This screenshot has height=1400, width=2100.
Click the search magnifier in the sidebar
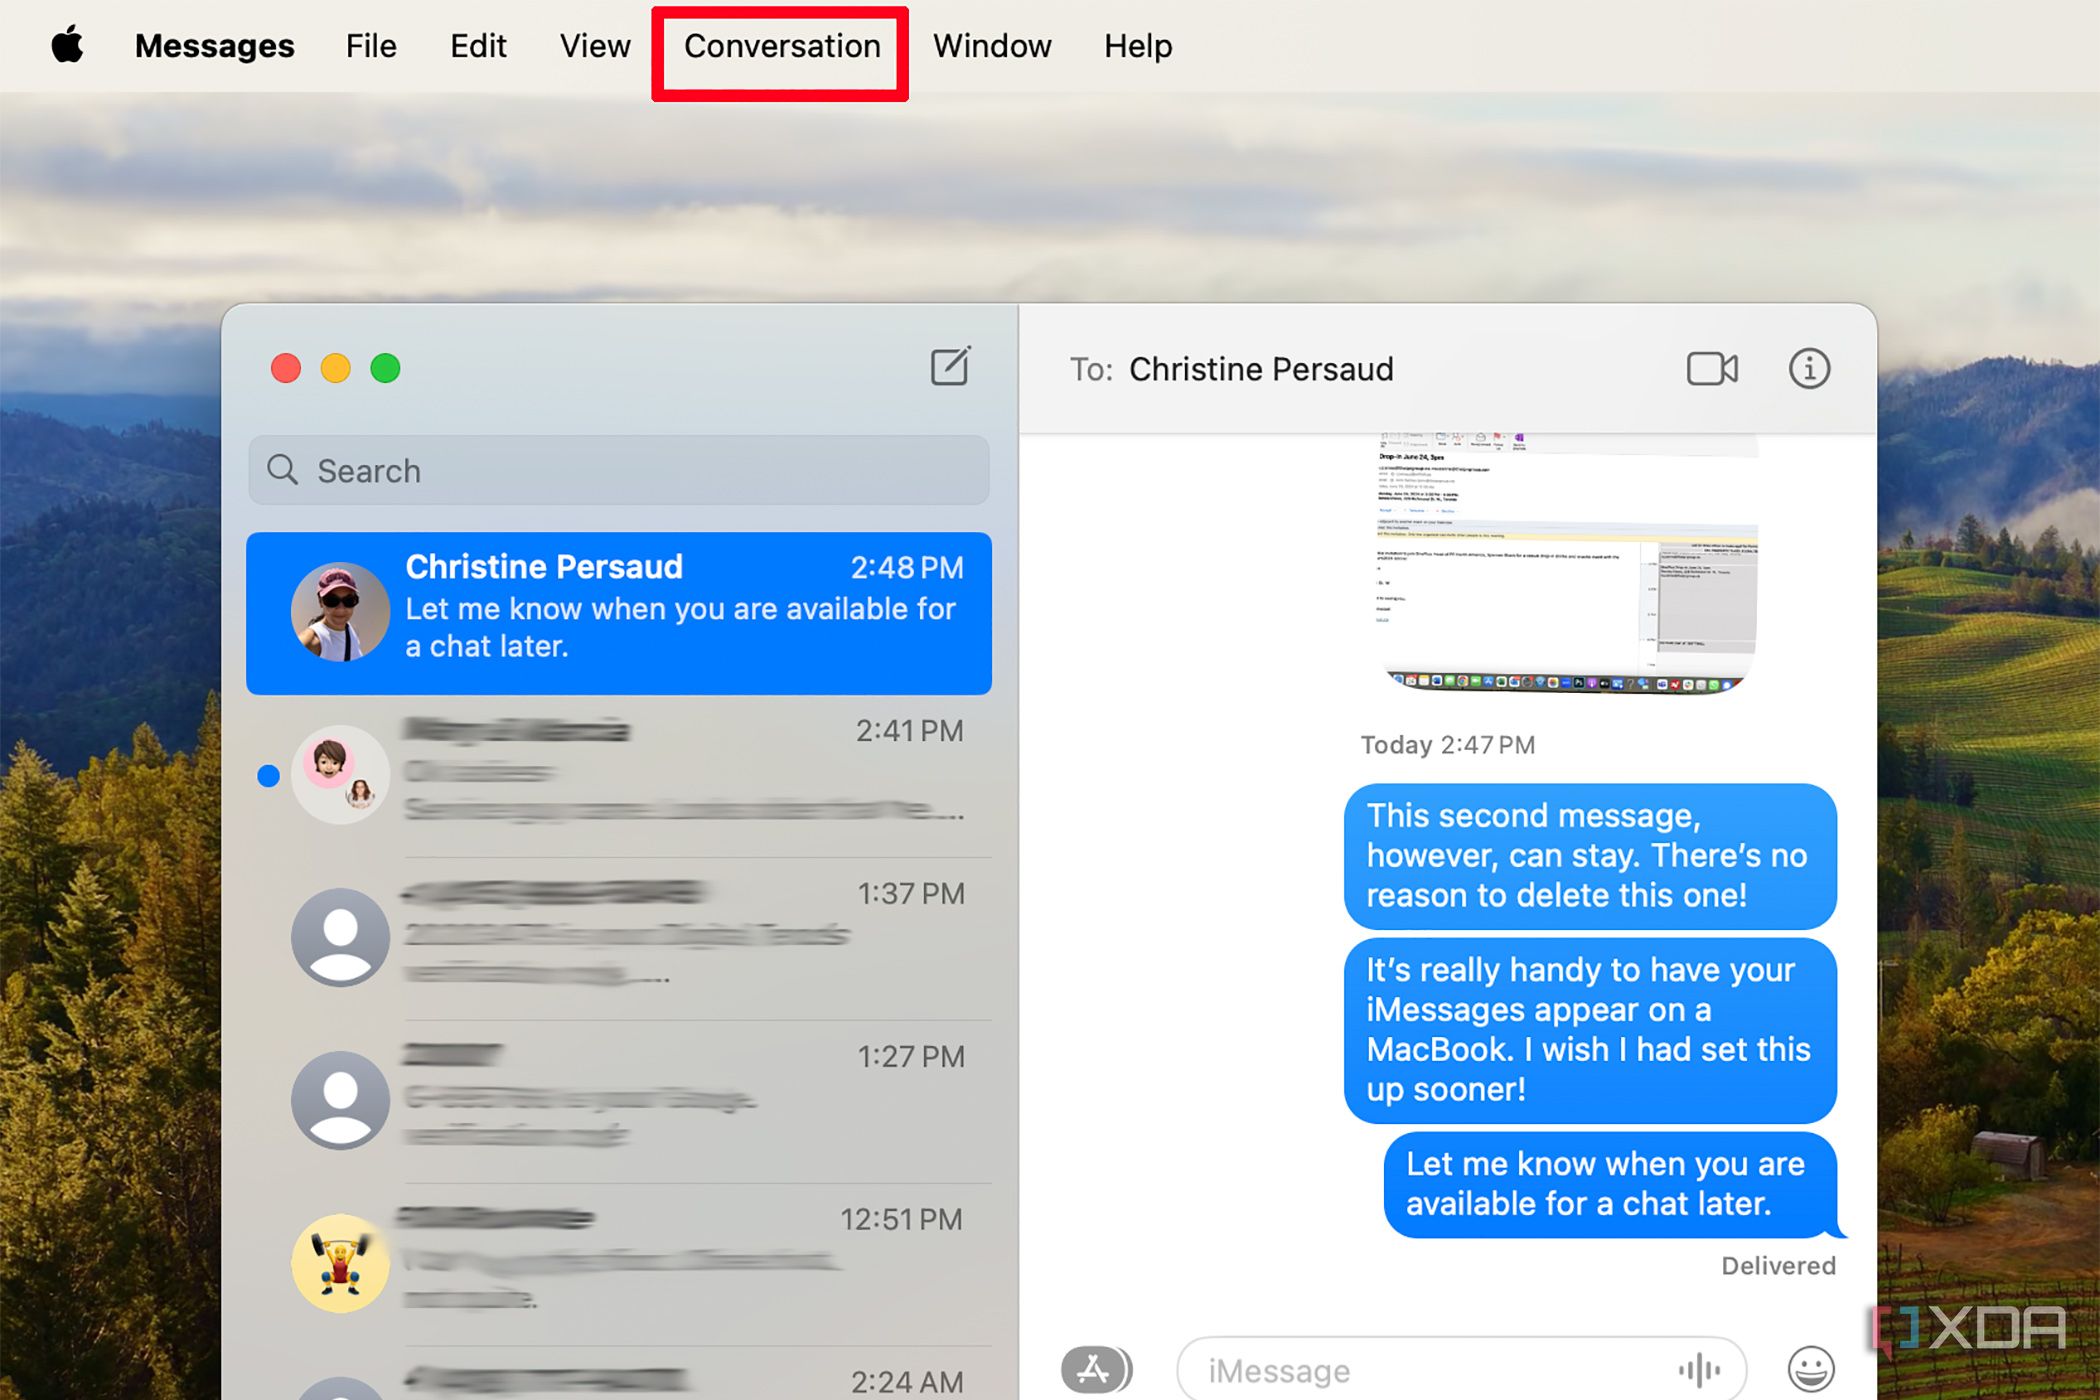(x=283, y=470)
